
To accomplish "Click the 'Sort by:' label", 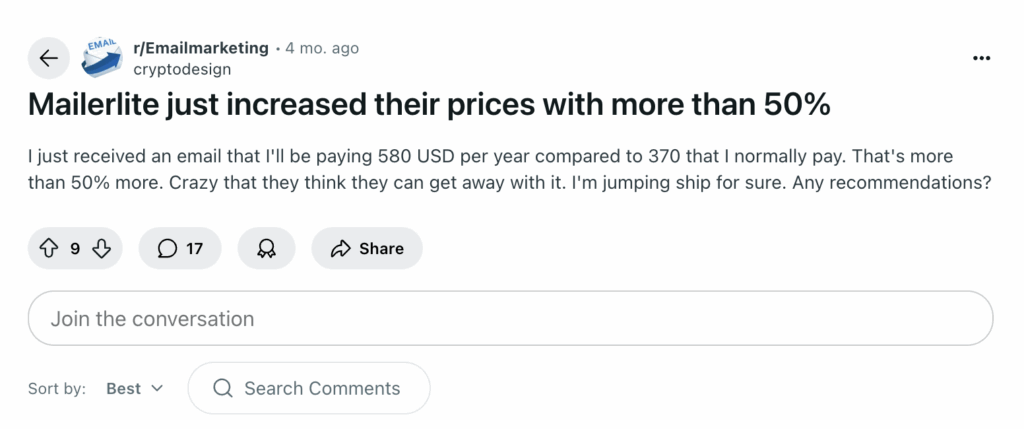I will pyautogui.click(x=56, y=388).
